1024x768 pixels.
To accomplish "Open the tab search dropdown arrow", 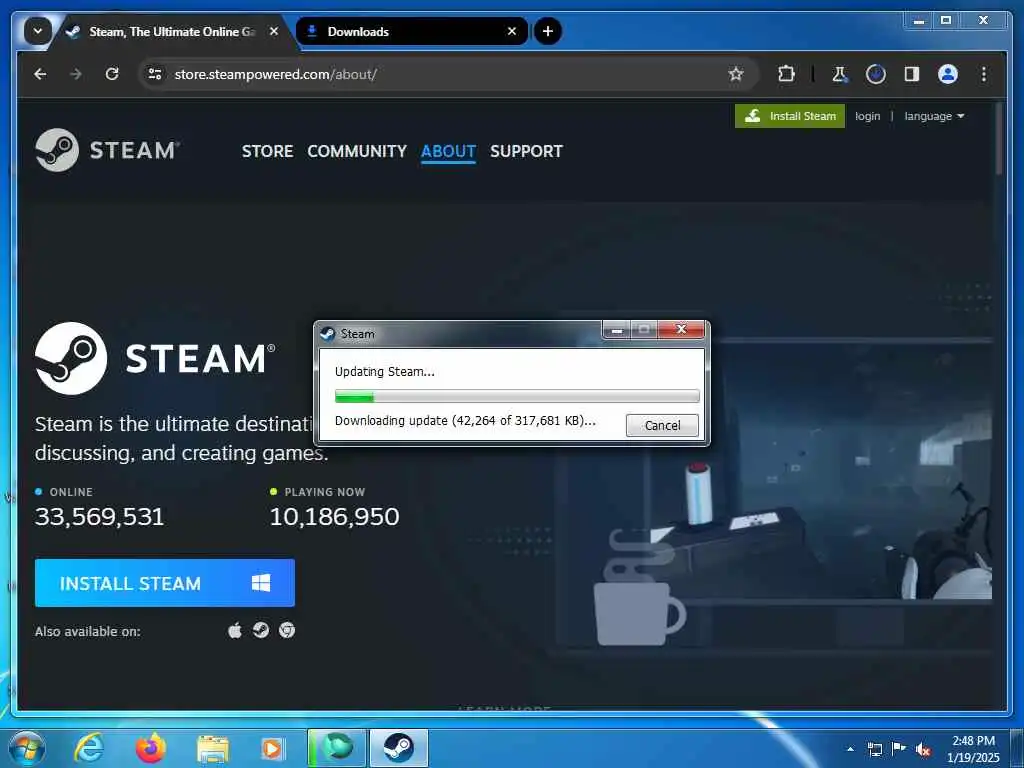I will pos(38,31).
